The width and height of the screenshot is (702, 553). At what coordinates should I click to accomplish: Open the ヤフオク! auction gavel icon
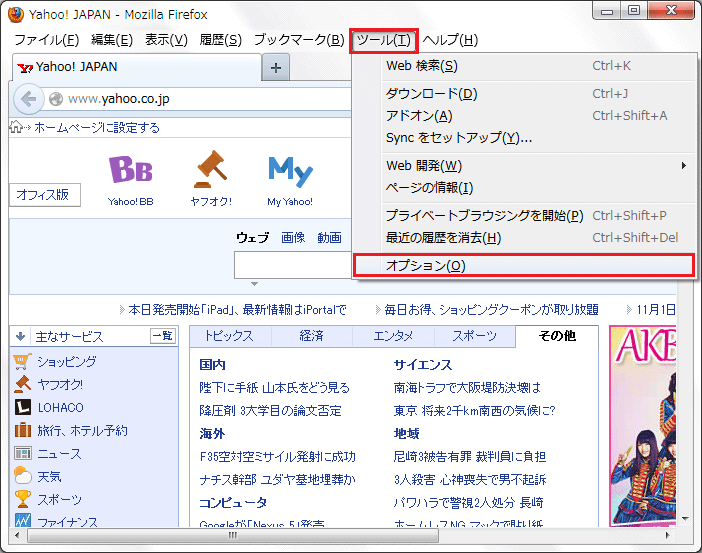(x=210, y=171)
